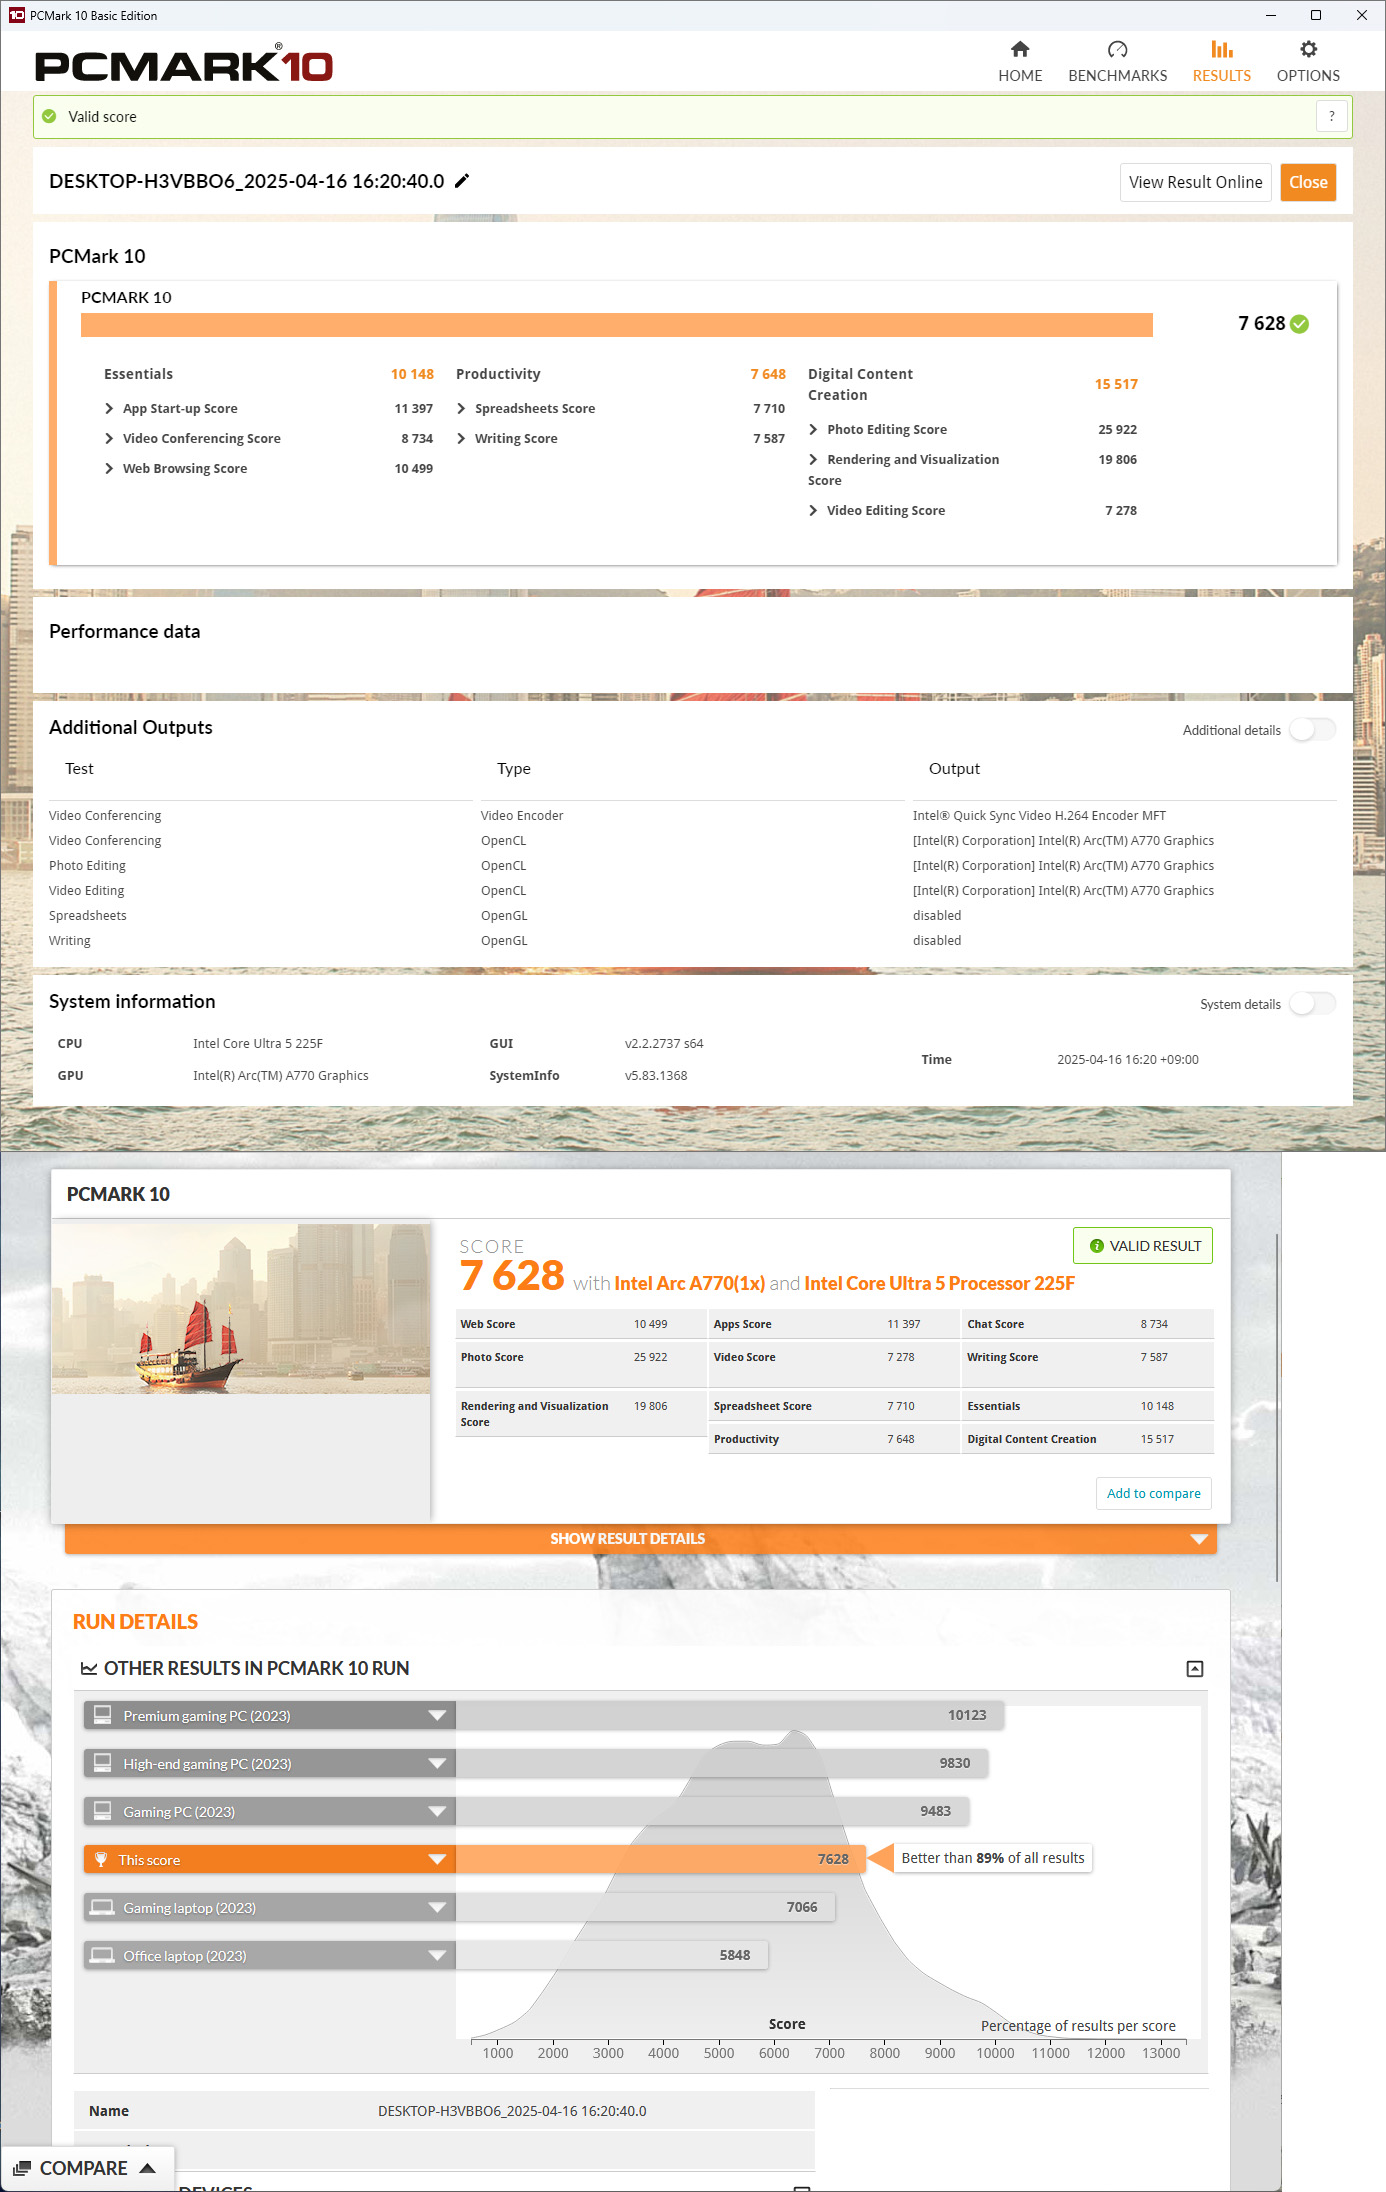Image resolution: width=1386 pixels, height=2192 pixels.
Task: Open the BENCHMARKS gauge icon
Action: pos(1117,49)
